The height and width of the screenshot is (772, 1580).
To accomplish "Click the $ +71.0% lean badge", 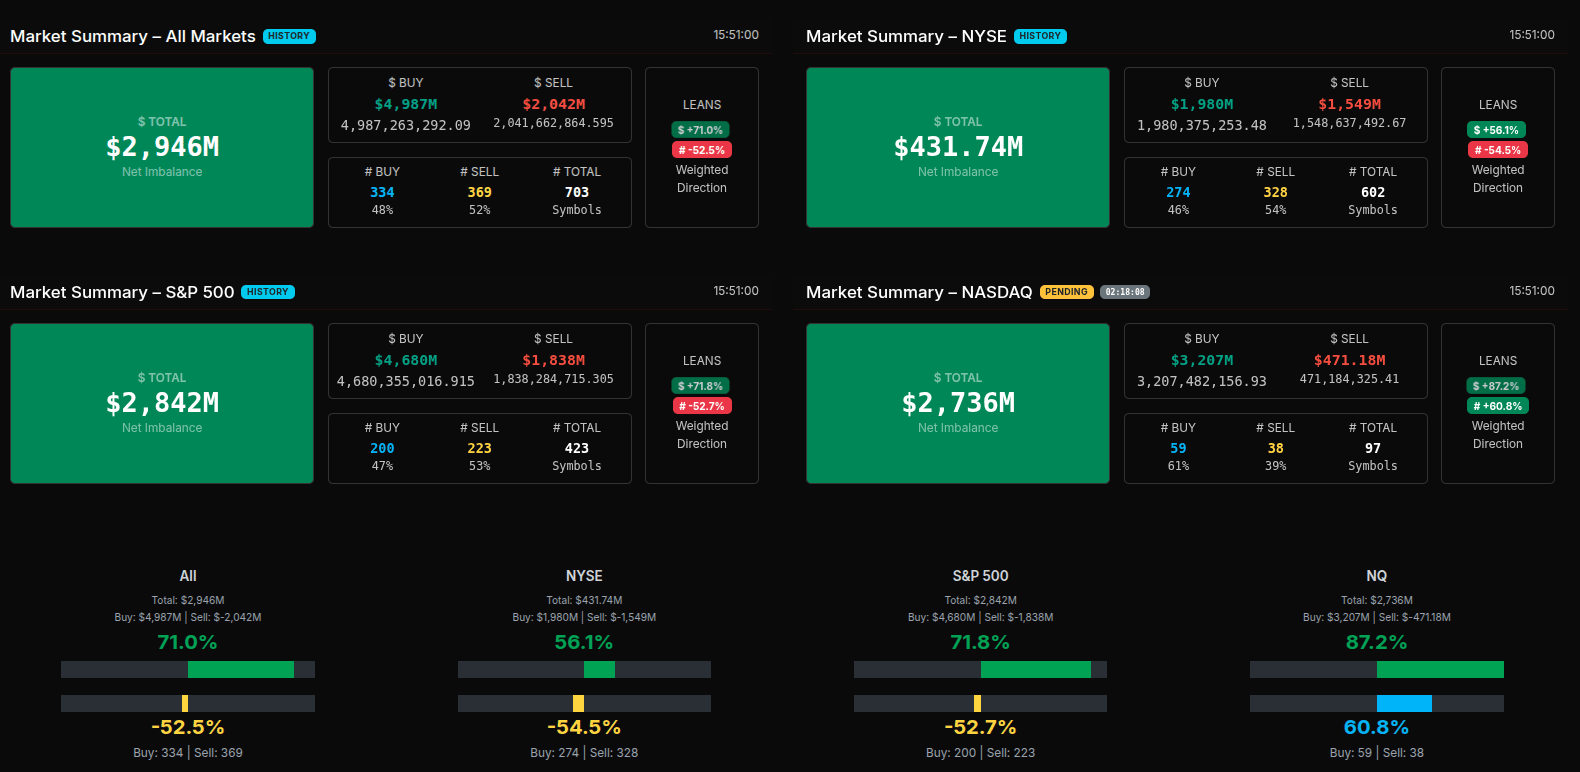I will pyautogui.click(x=700, y=130).
